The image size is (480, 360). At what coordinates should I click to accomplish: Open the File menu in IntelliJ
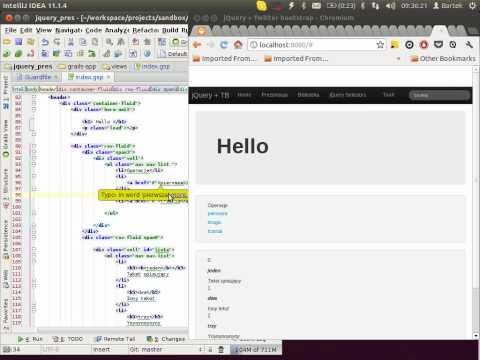pyautogui.click(x=10, y=30)
